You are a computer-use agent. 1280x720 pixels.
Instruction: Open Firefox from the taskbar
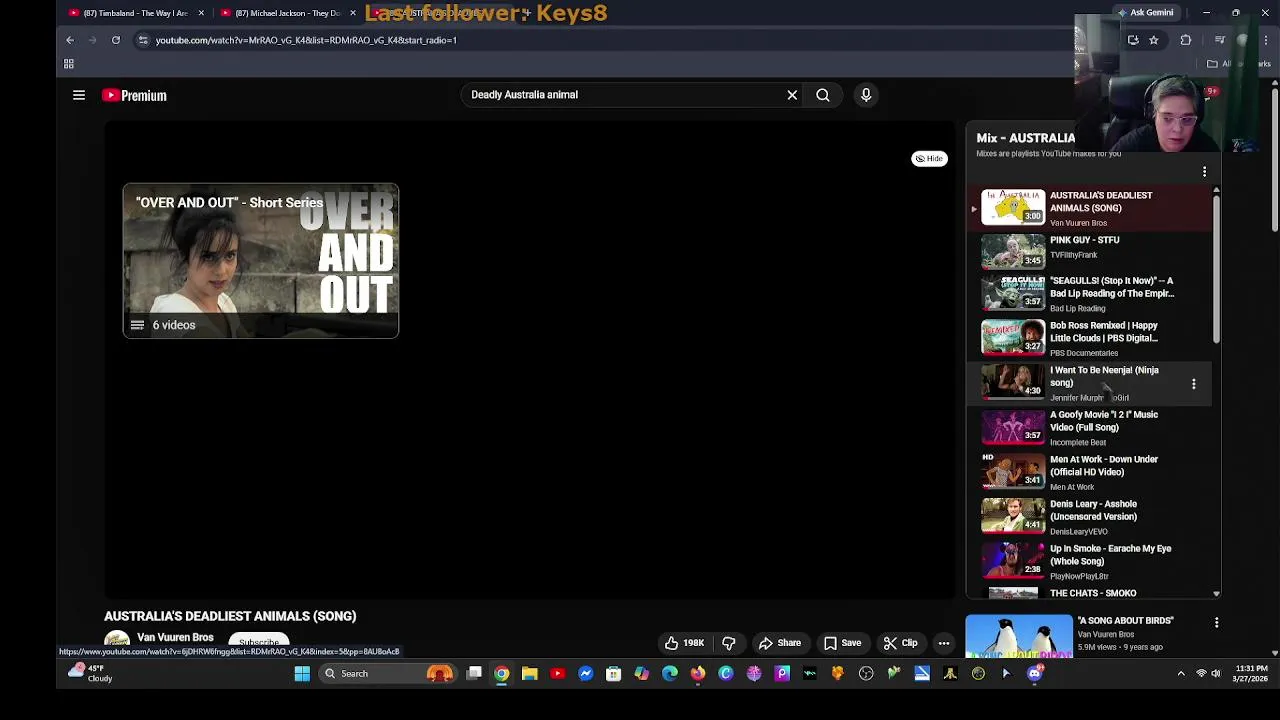(698, 674)
